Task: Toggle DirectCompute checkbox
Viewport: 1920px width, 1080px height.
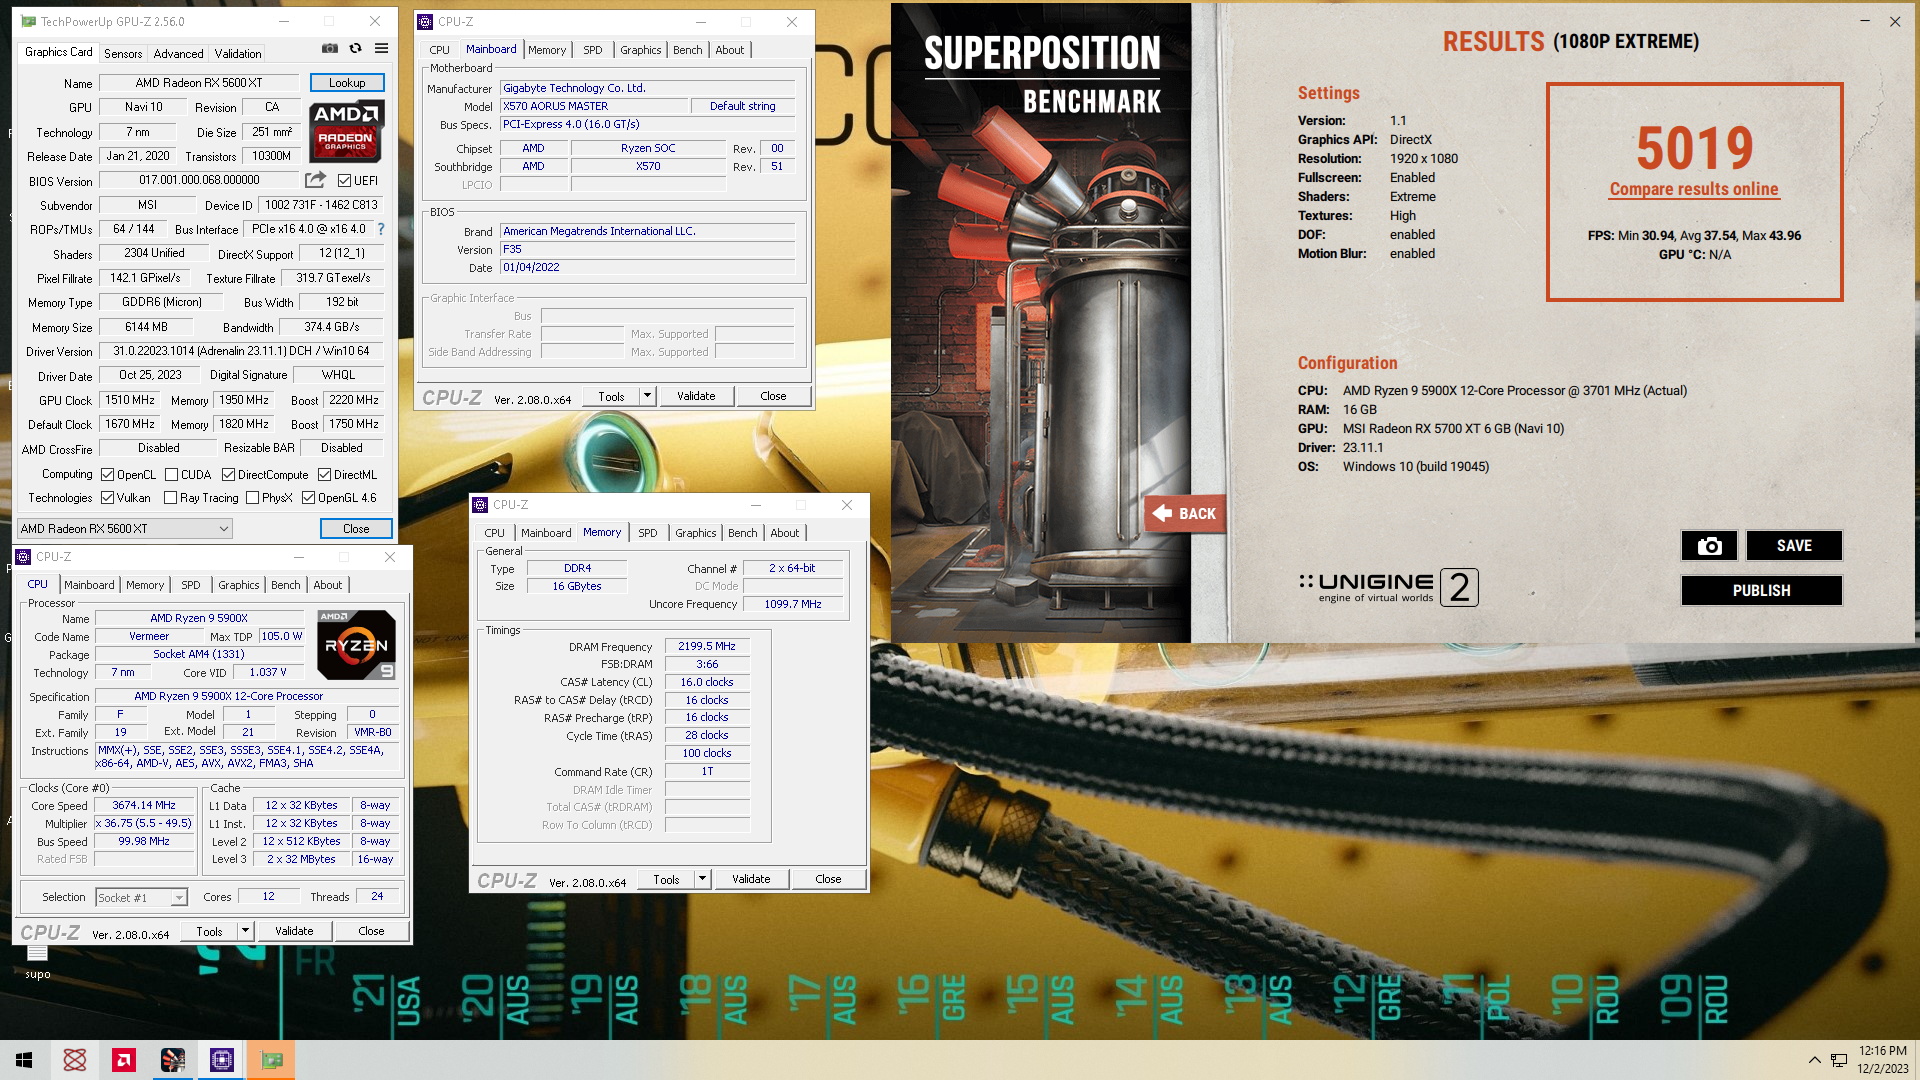Action: [x=228, y=475]
